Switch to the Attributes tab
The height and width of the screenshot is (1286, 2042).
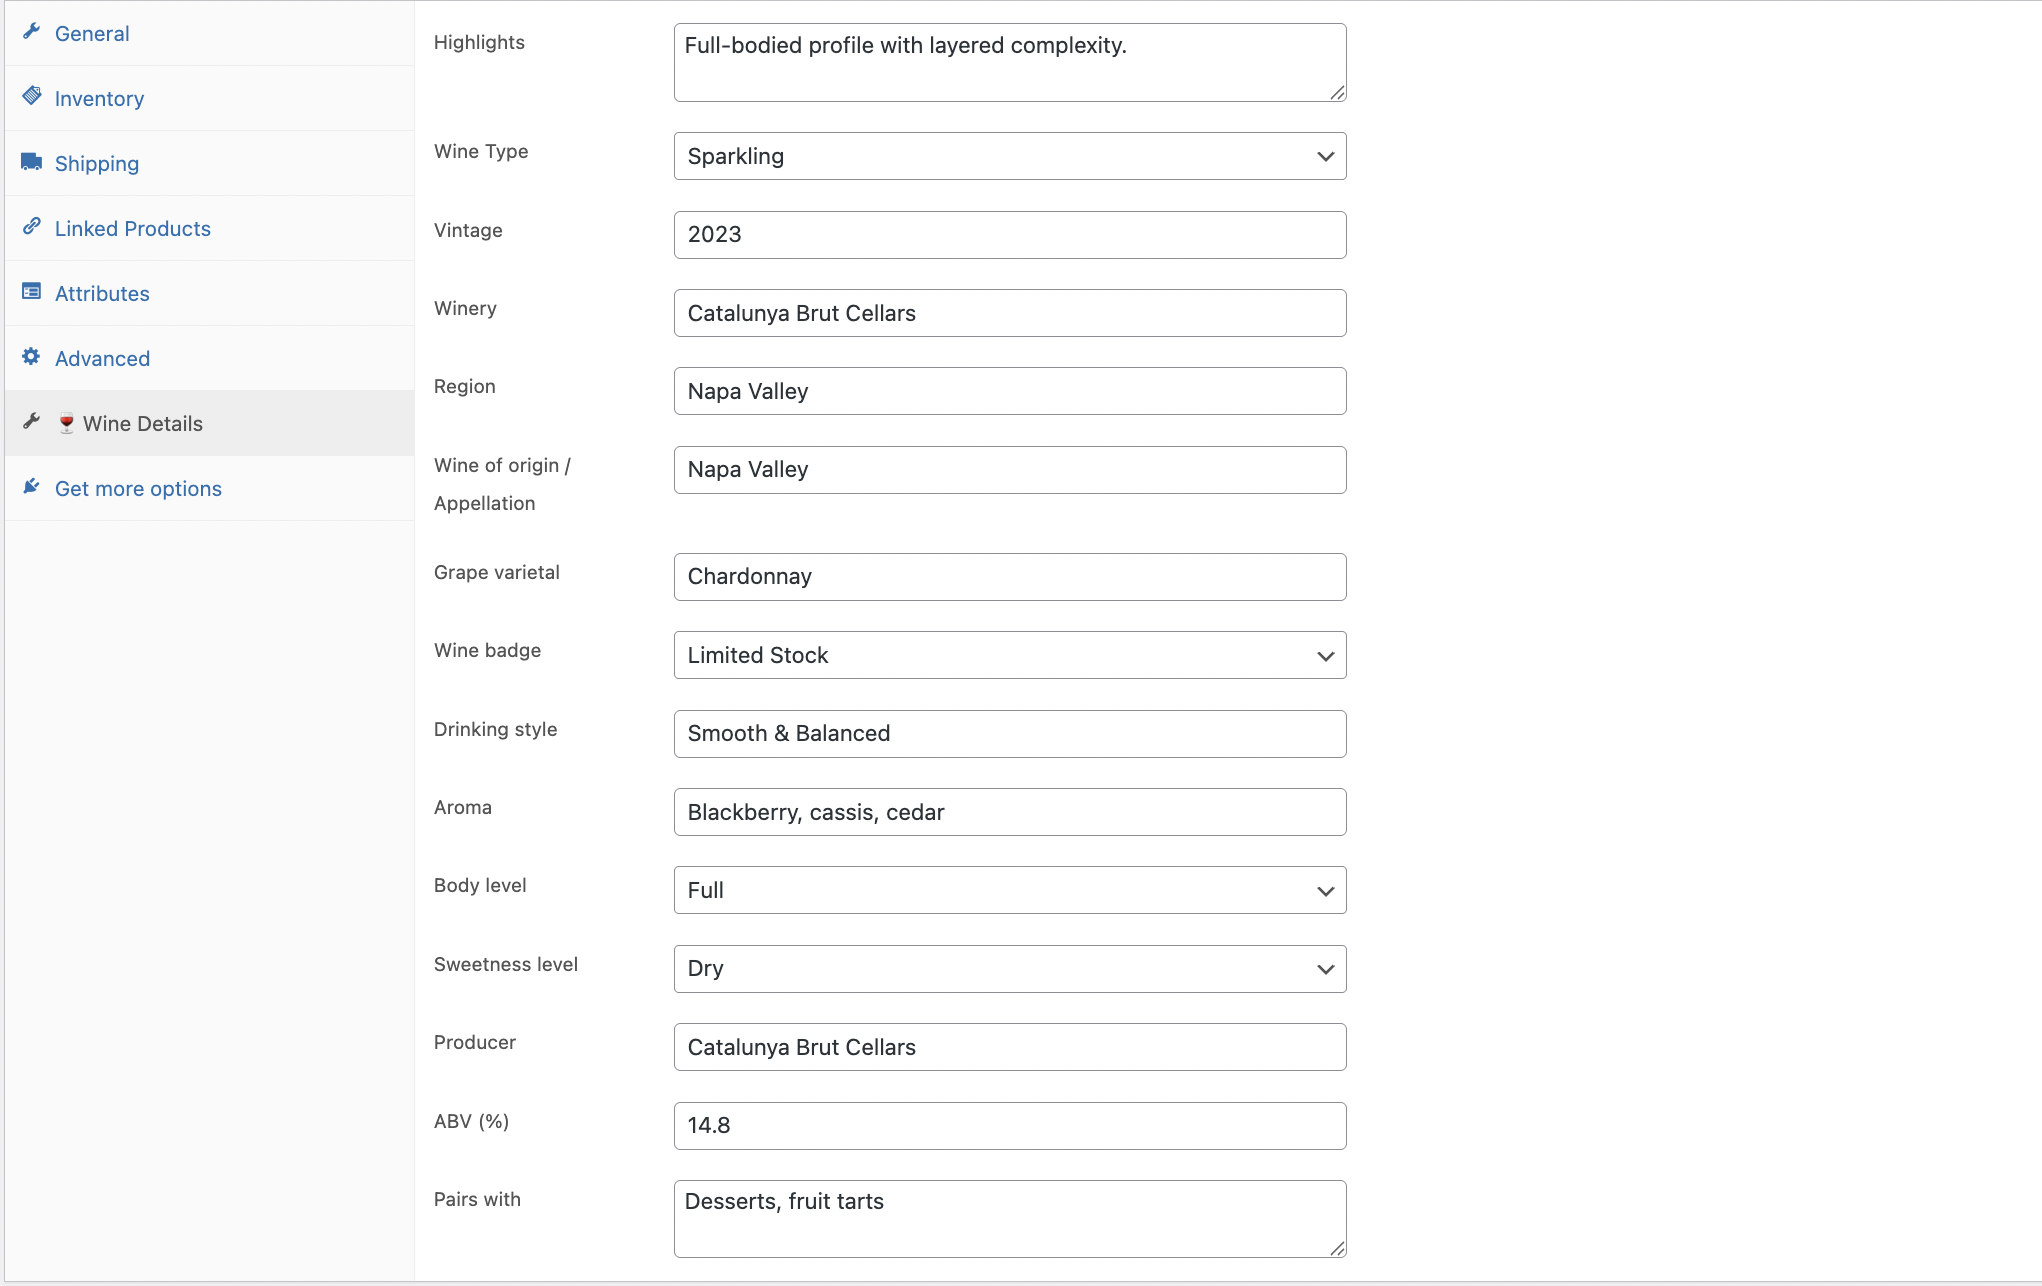tap(102, 292)
